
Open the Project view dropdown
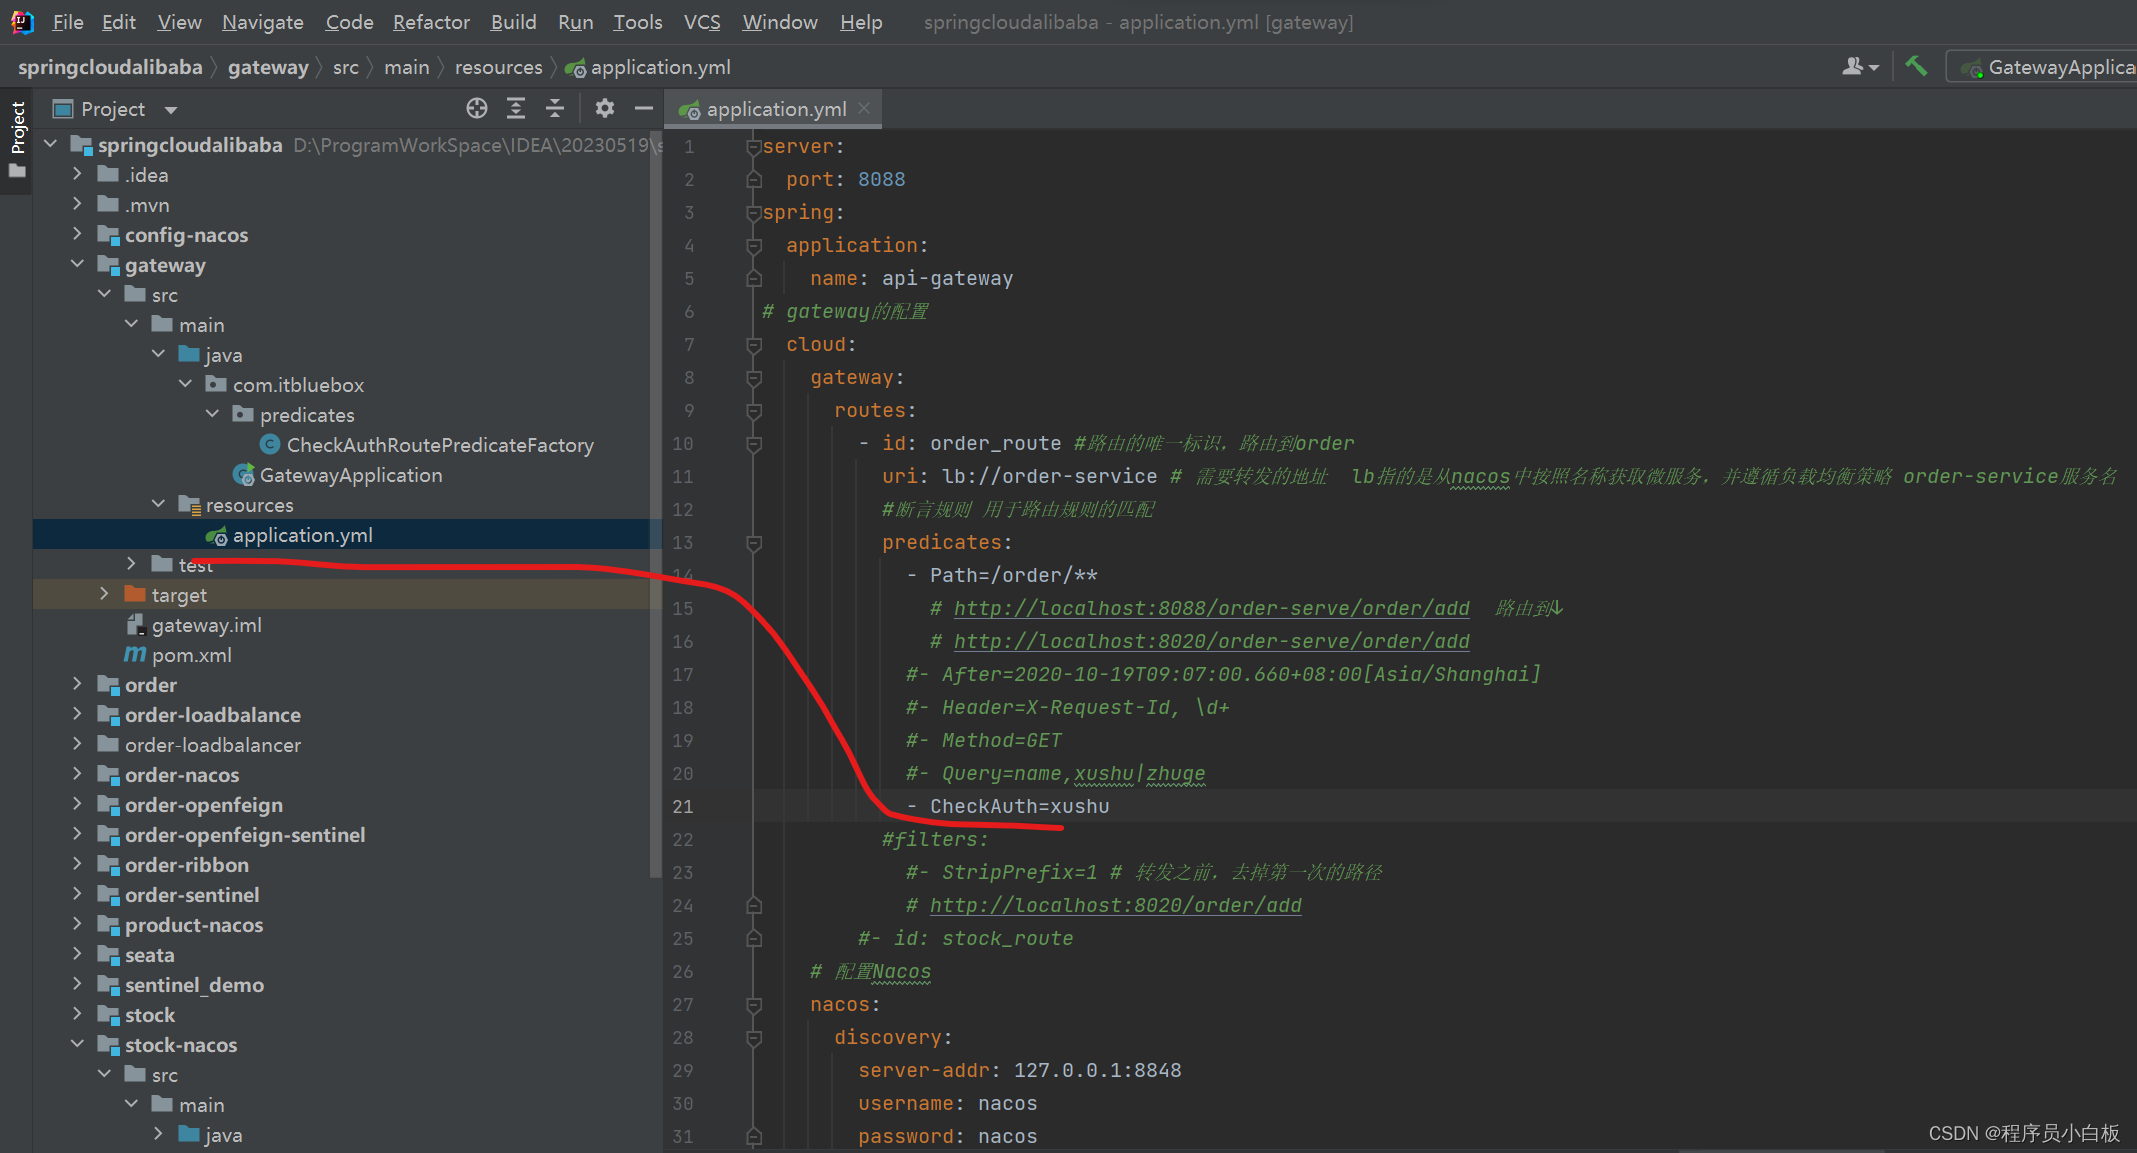(171, 109)
